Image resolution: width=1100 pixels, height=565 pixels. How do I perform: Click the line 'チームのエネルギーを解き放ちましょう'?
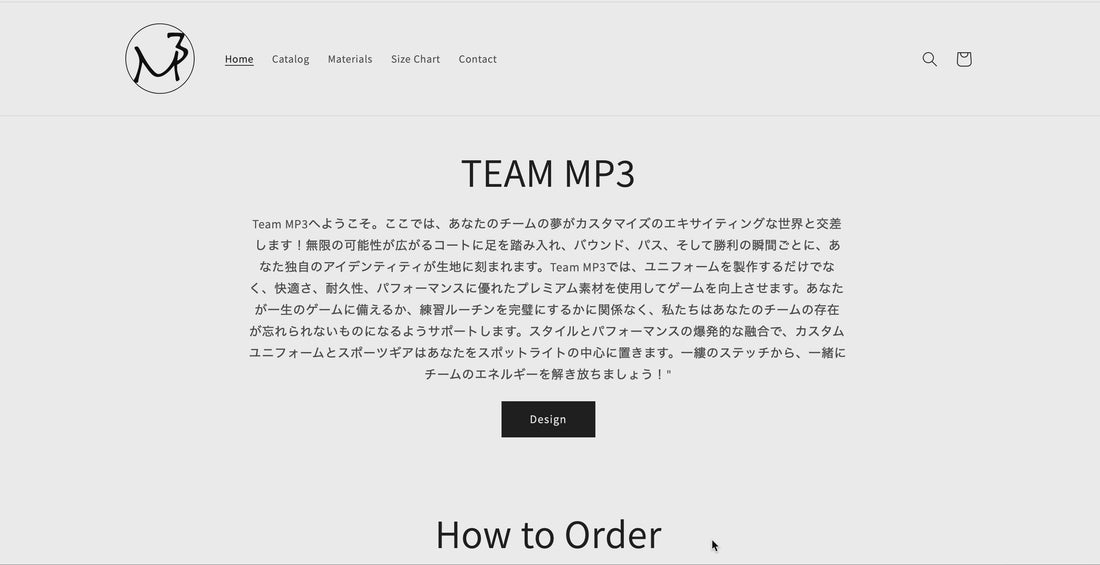[x=544, y=374]
